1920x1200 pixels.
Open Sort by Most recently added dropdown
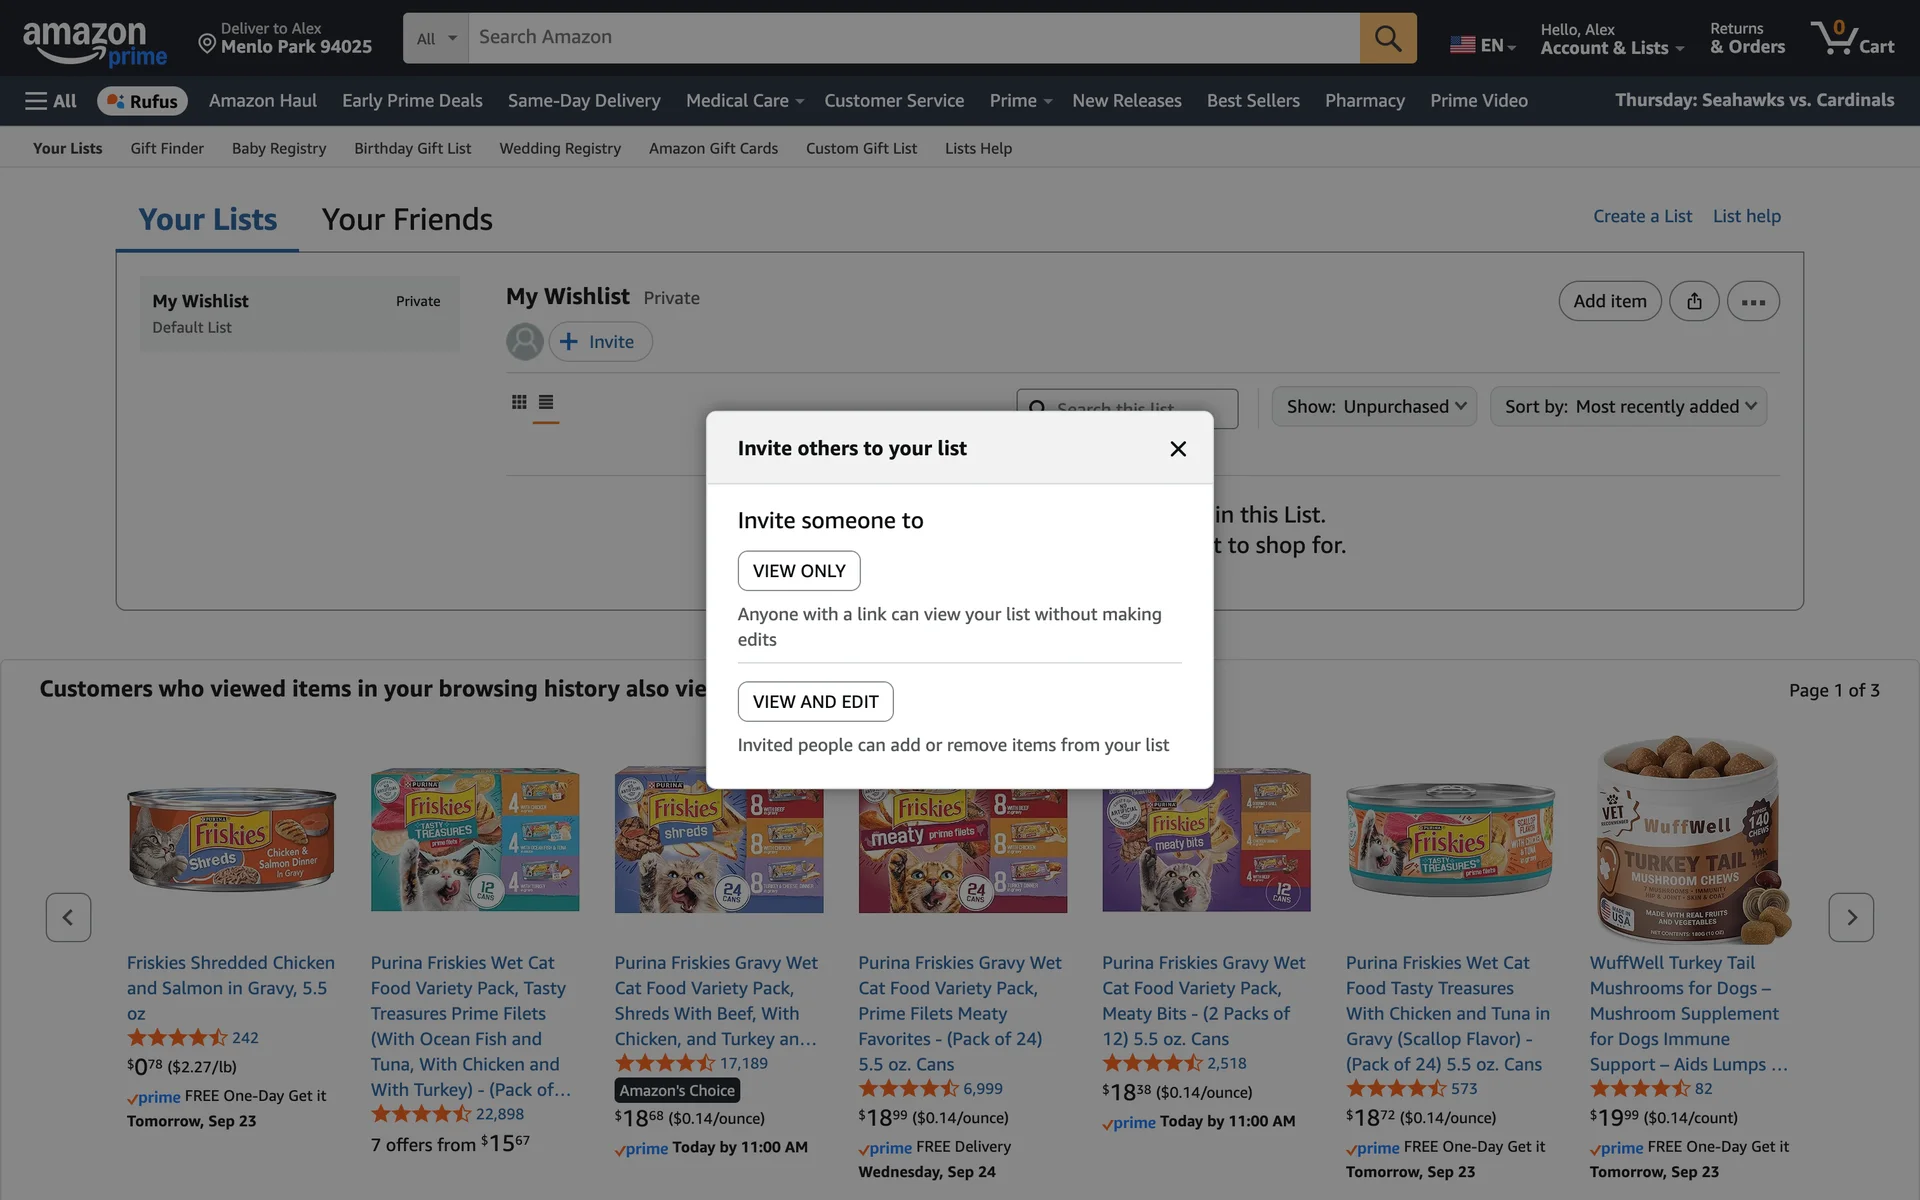pos(1628,407)
